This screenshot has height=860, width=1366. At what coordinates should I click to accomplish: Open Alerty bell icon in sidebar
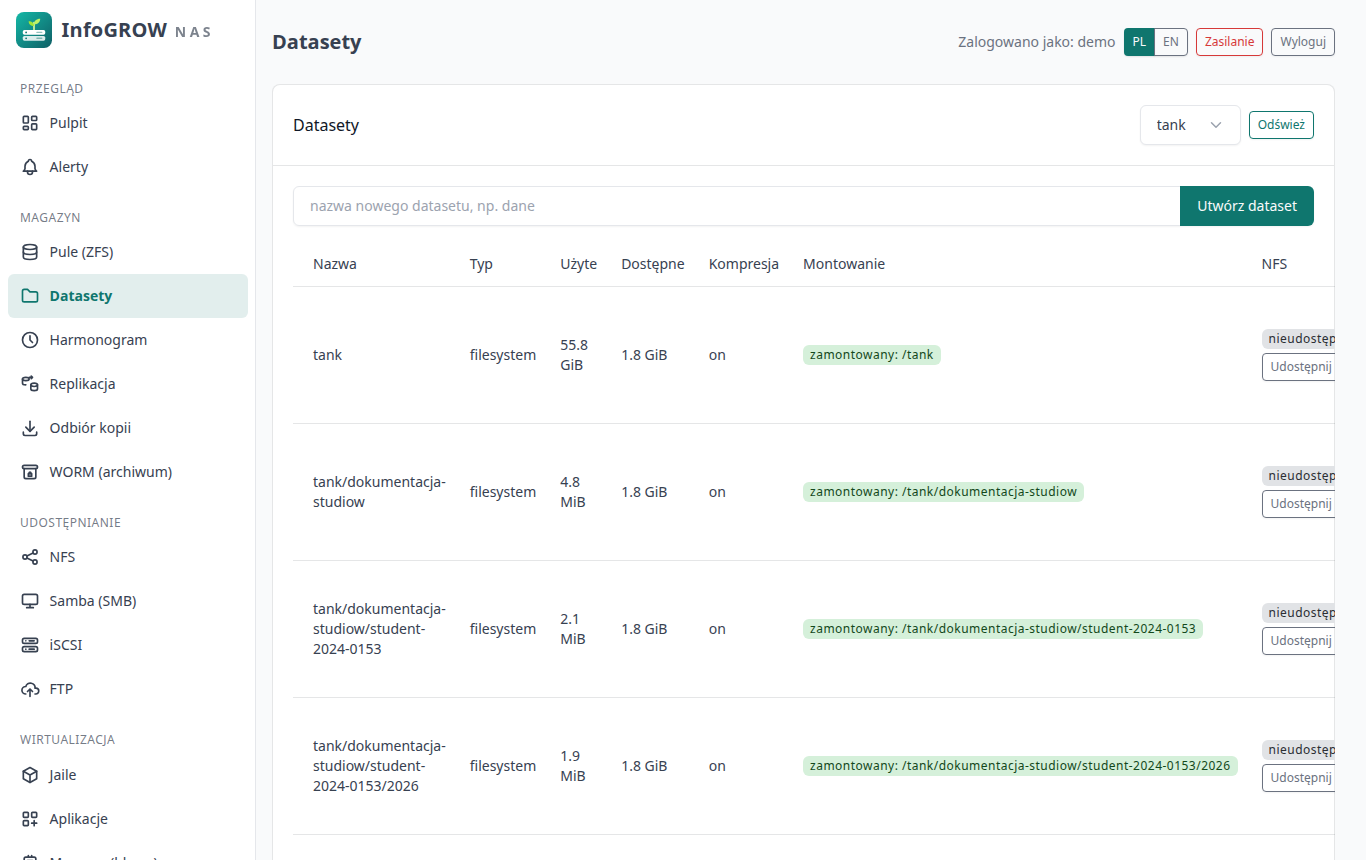point(30,167)
